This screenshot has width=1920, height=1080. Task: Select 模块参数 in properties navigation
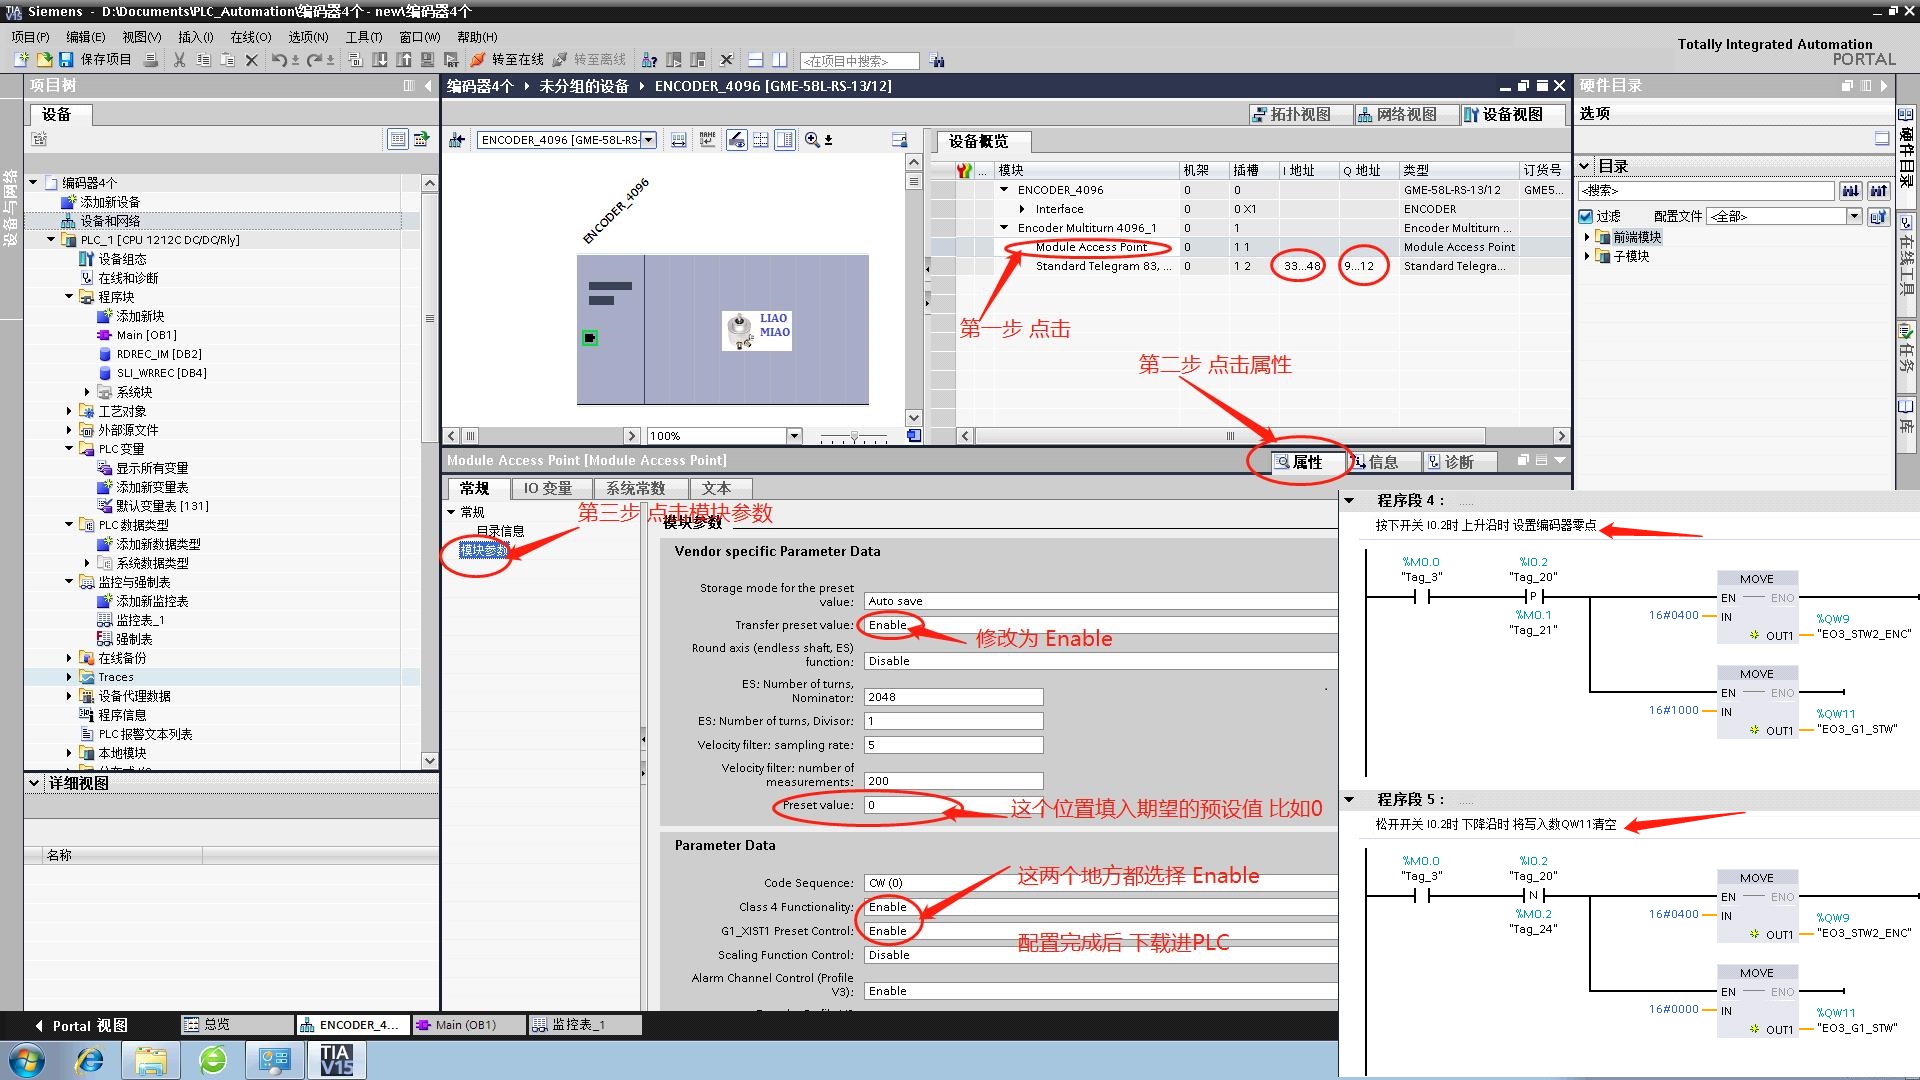(x=484, y=550)
